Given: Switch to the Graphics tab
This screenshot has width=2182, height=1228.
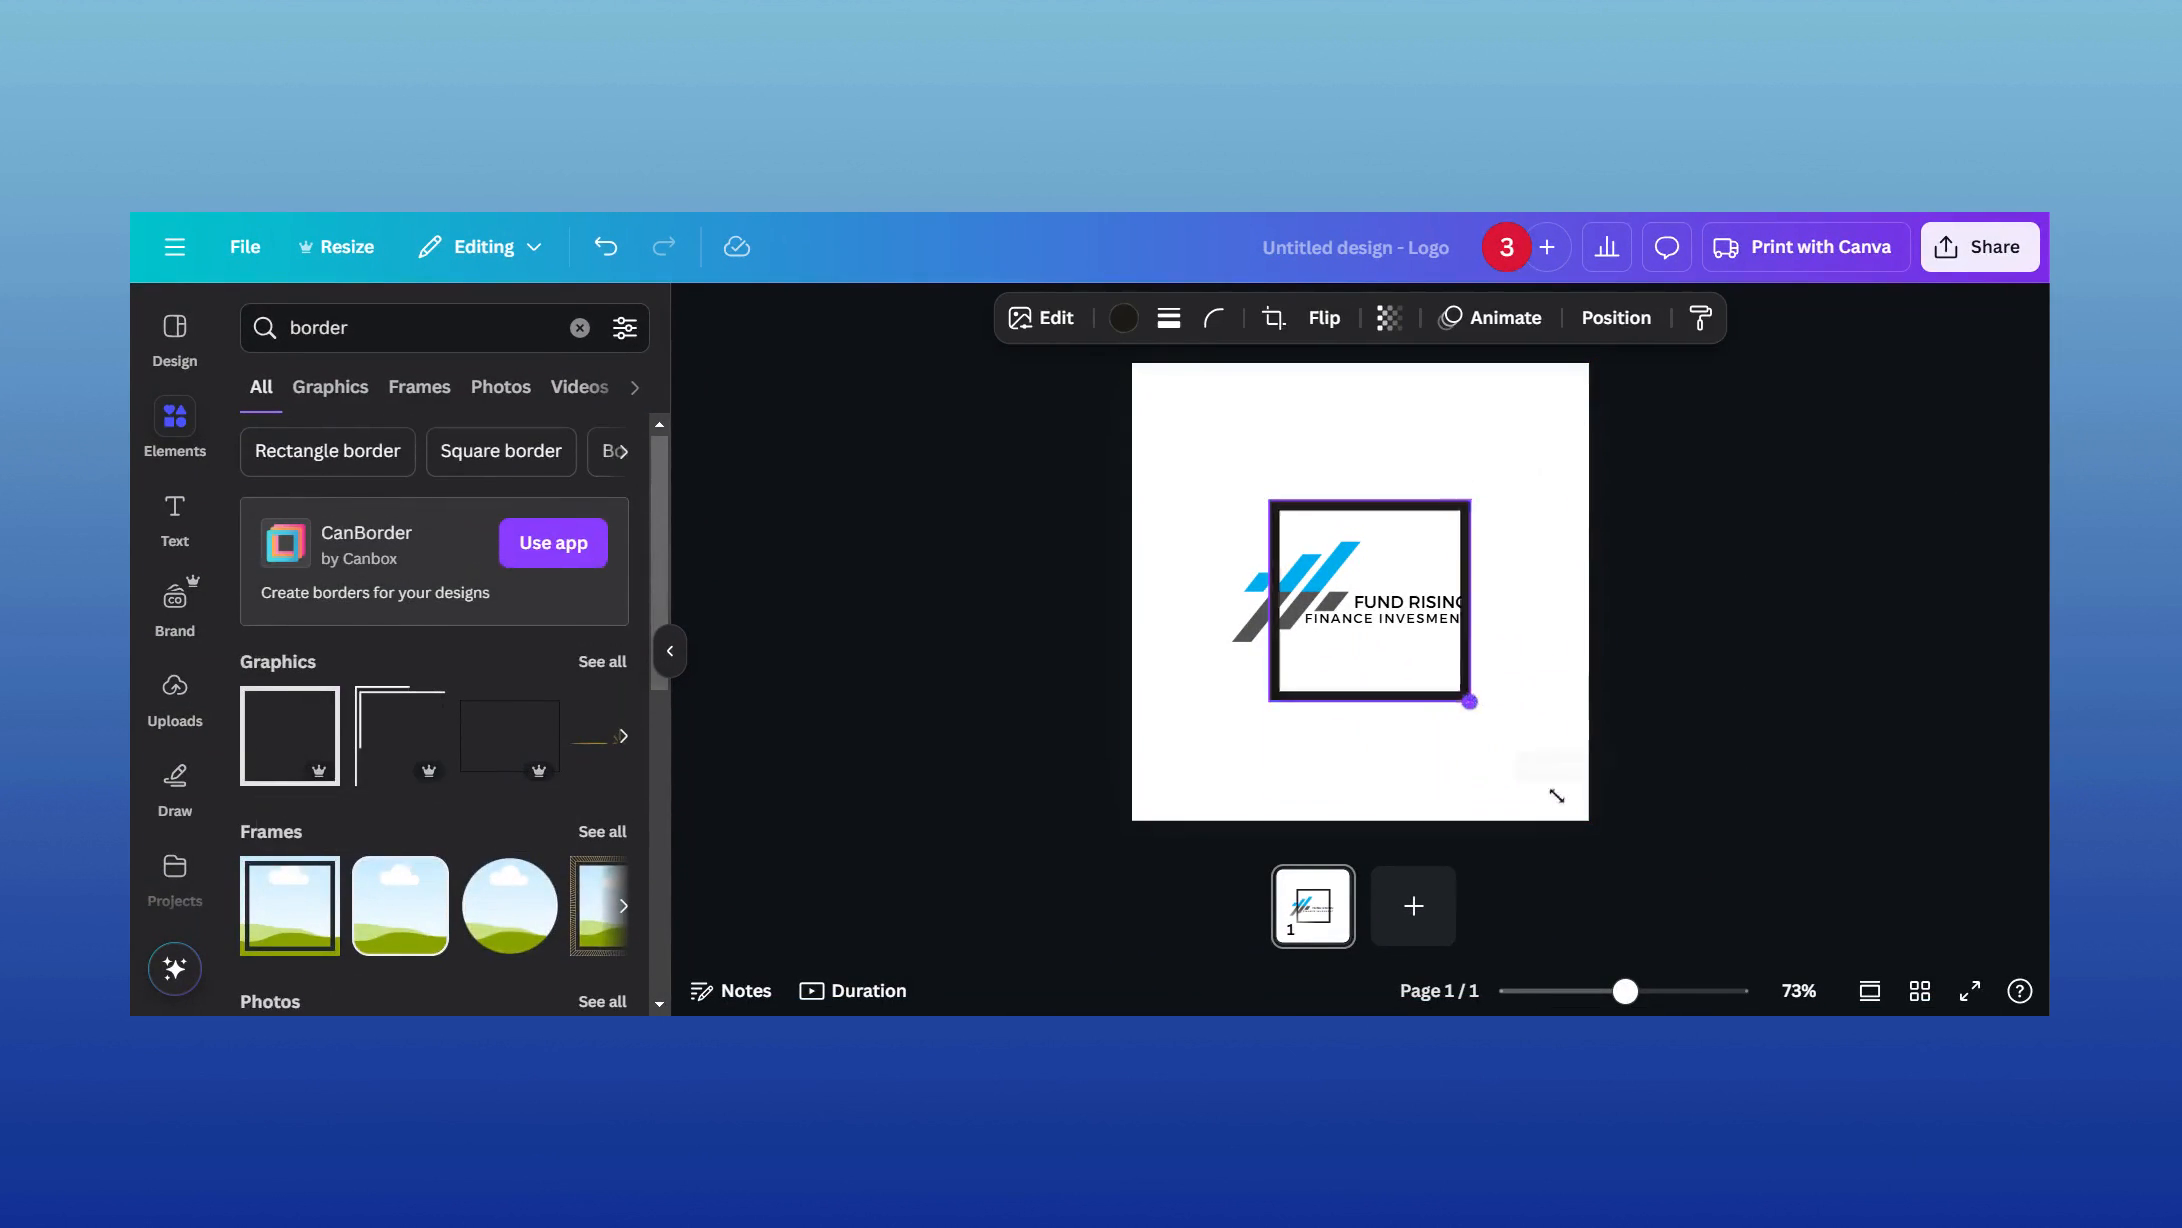Looking at the screenshot, I should (x=330, y=387).
